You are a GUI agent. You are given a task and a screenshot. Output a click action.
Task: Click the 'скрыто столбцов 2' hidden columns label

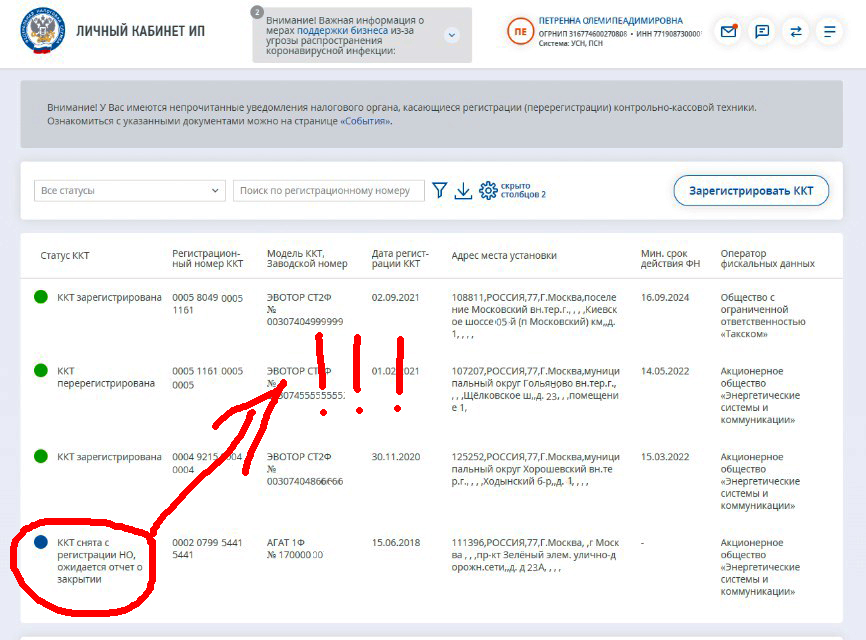(x=523, y=191)
